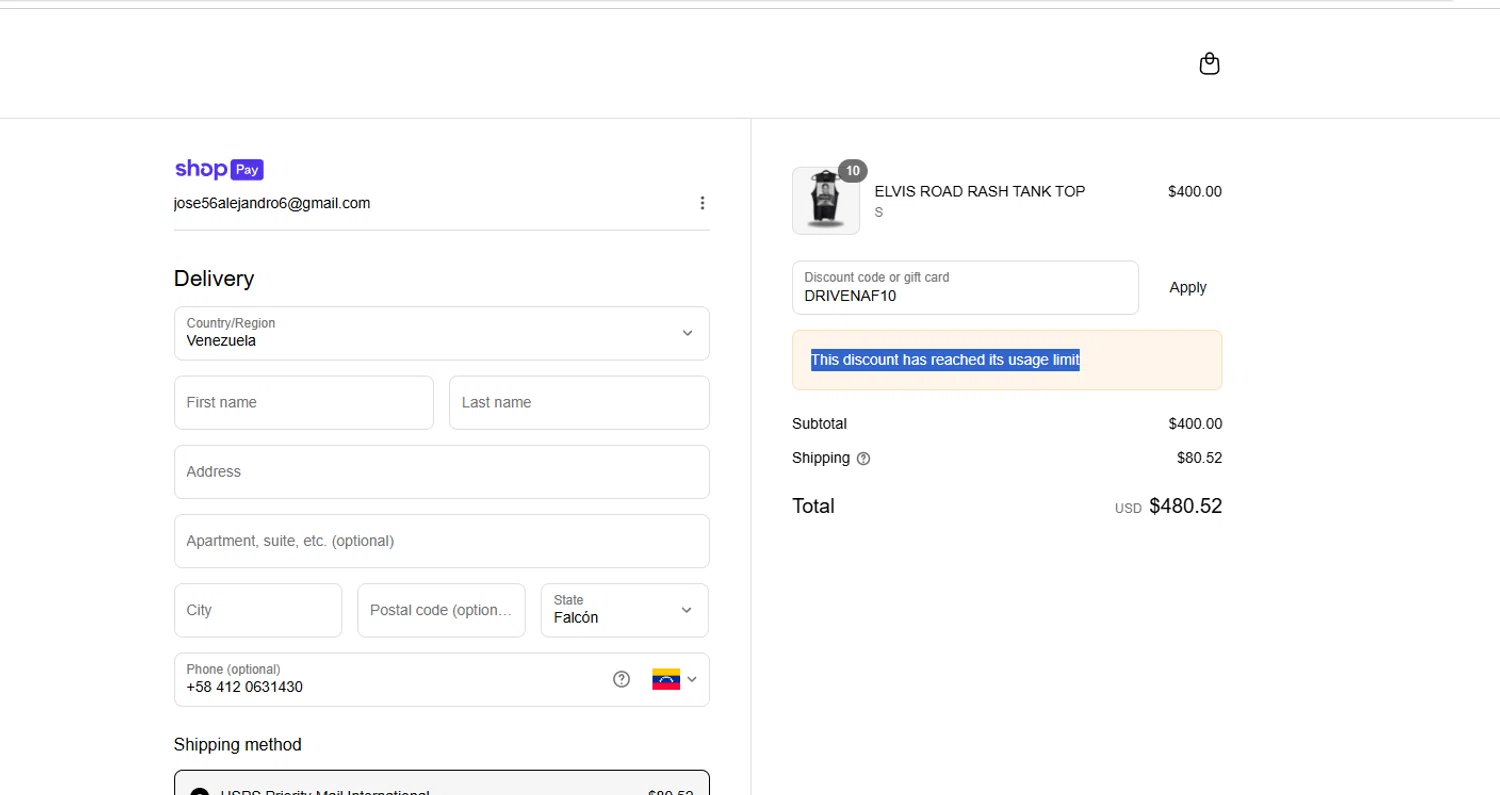Viewport: 1500px width, 795px height.
Task: Click the Total amount $480.52
Action: [1185, 506]
